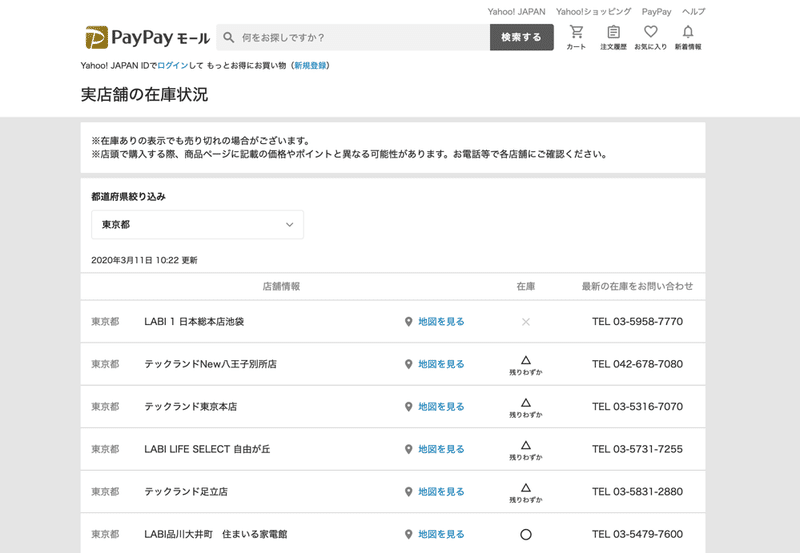Screen dimensions: 800x553
Task: Click the 店舗情報 column header
Action: [x=281, y=286]
